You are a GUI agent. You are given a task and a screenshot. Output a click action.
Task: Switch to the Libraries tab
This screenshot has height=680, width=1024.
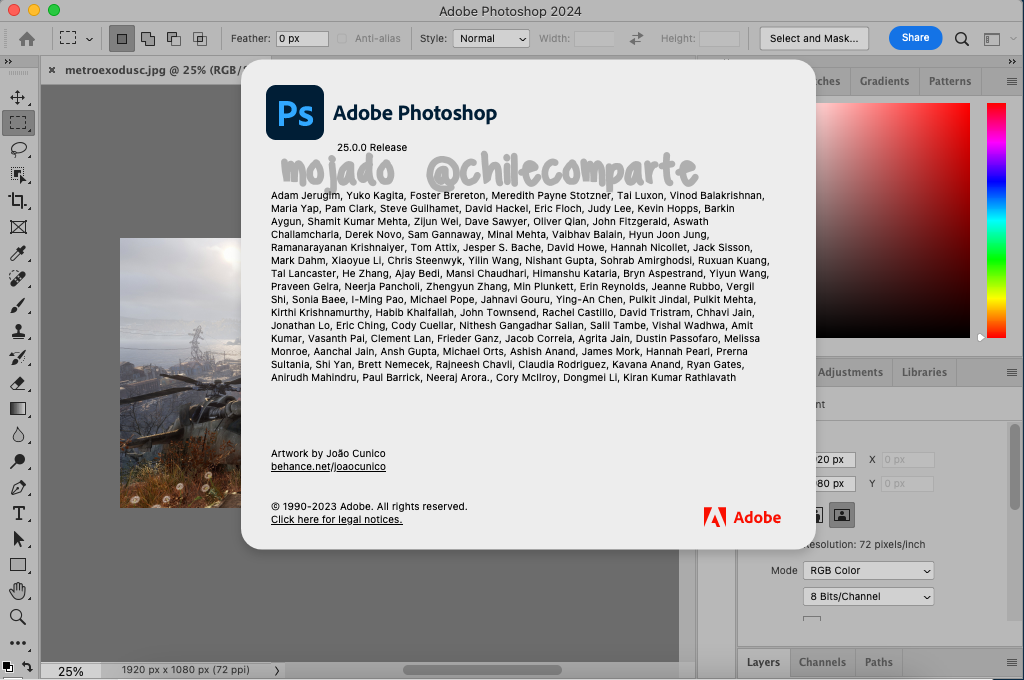[924, 372]
